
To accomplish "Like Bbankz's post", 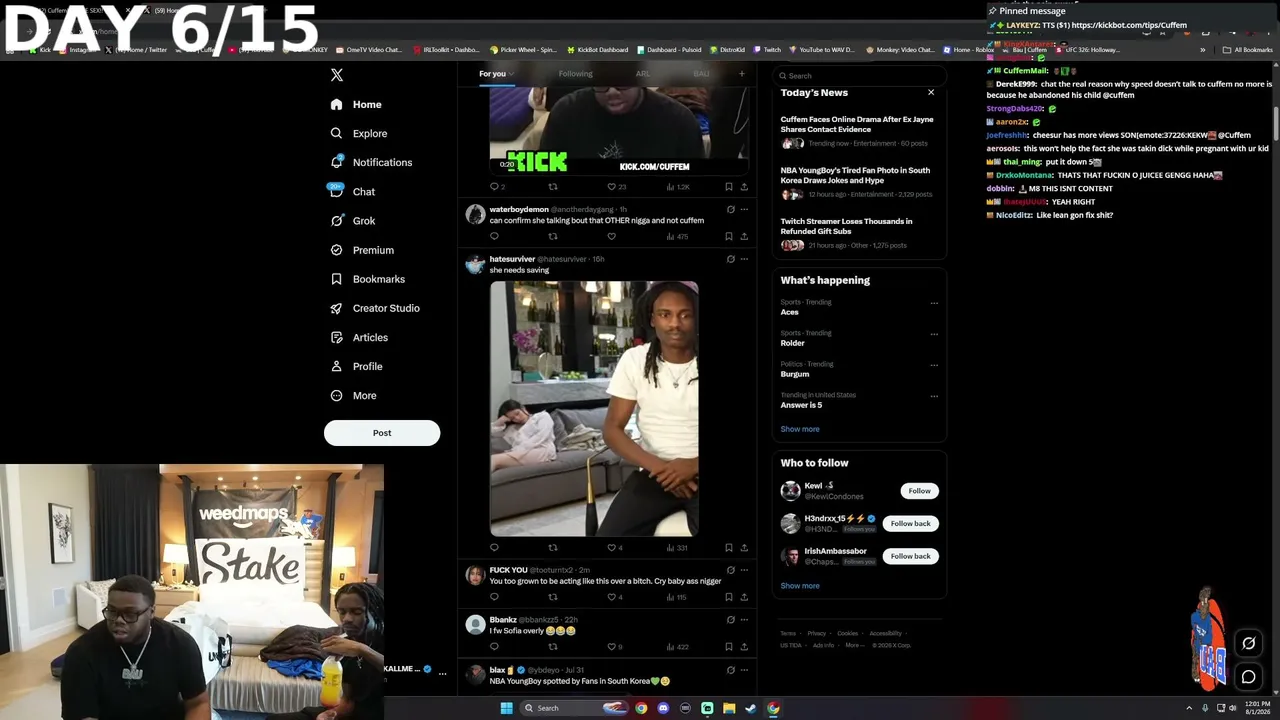I will [x=614, y=647].
